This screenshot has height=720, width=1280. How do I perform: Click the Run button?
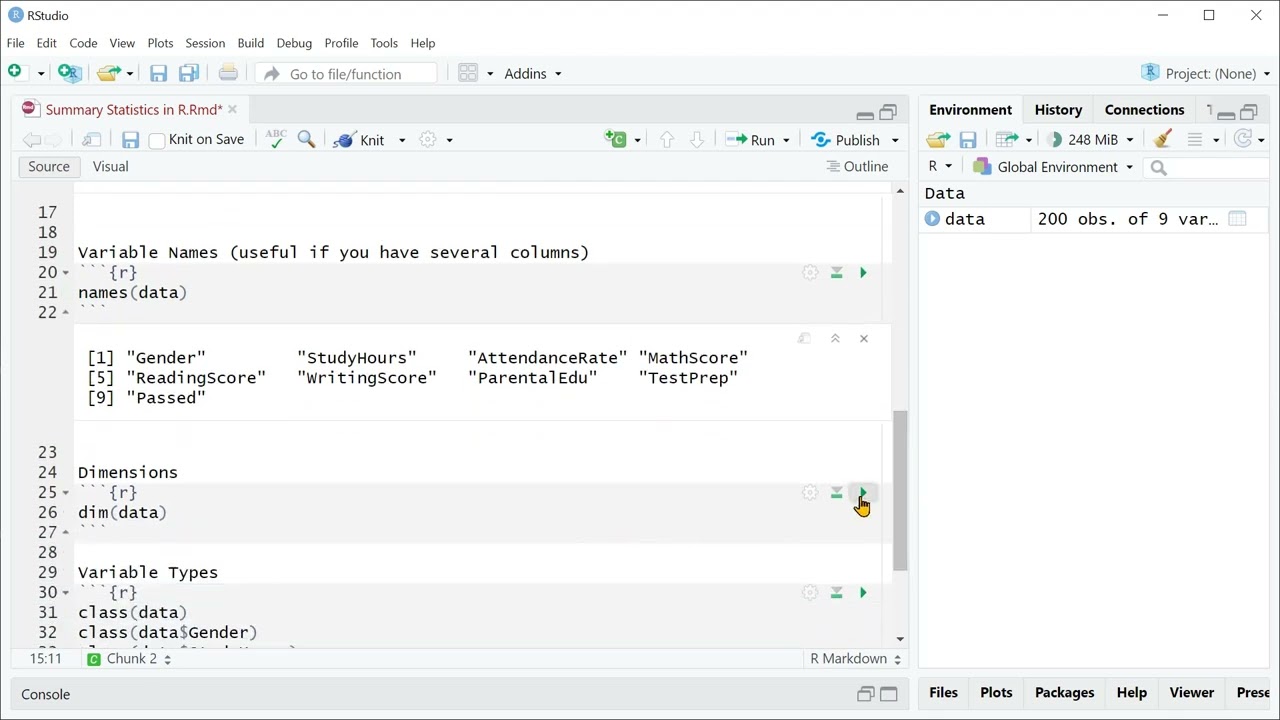click(x=751, y=140)
